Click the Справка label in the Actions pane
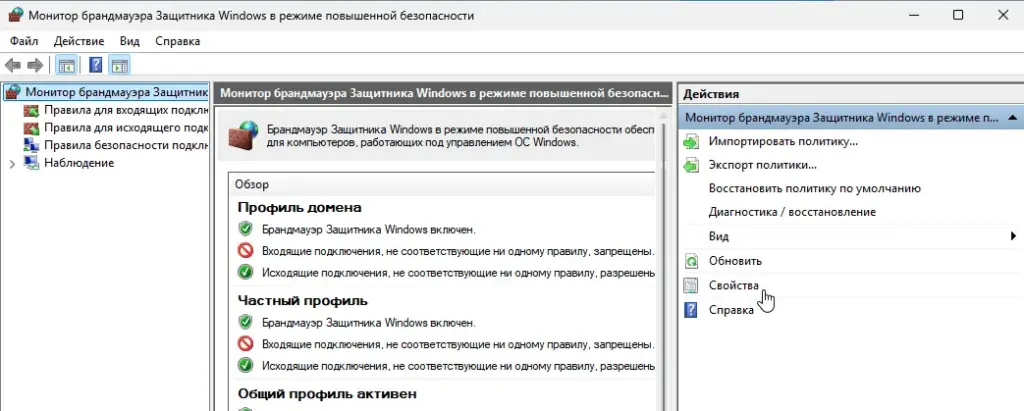The width and height of the screenshot is (1024, 411). (x=731, y=310)
